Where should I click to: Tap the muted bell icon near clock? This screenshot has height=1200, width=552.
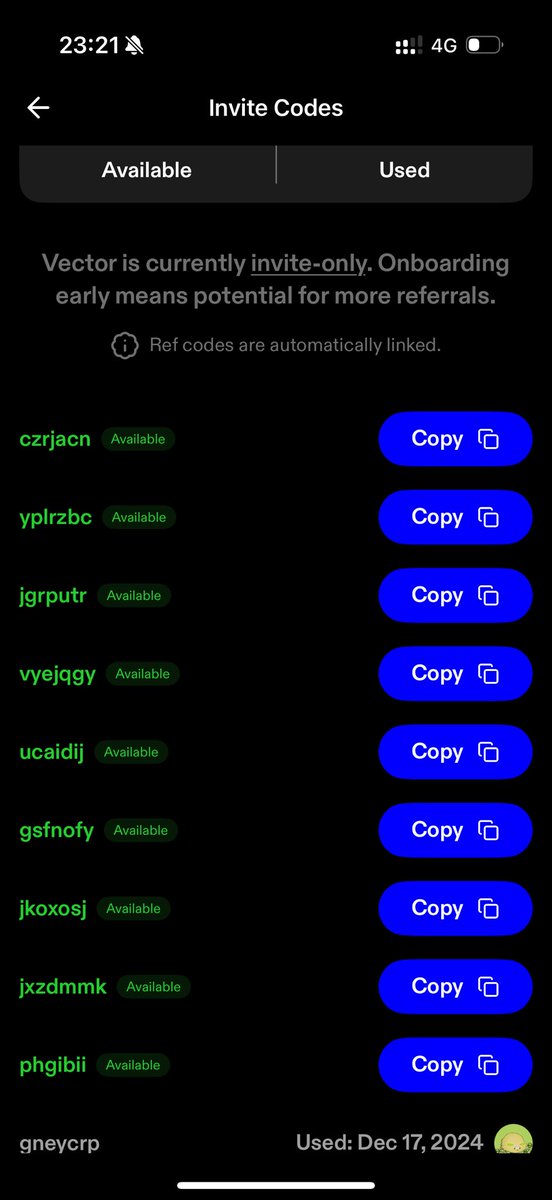tap(135, 46)
